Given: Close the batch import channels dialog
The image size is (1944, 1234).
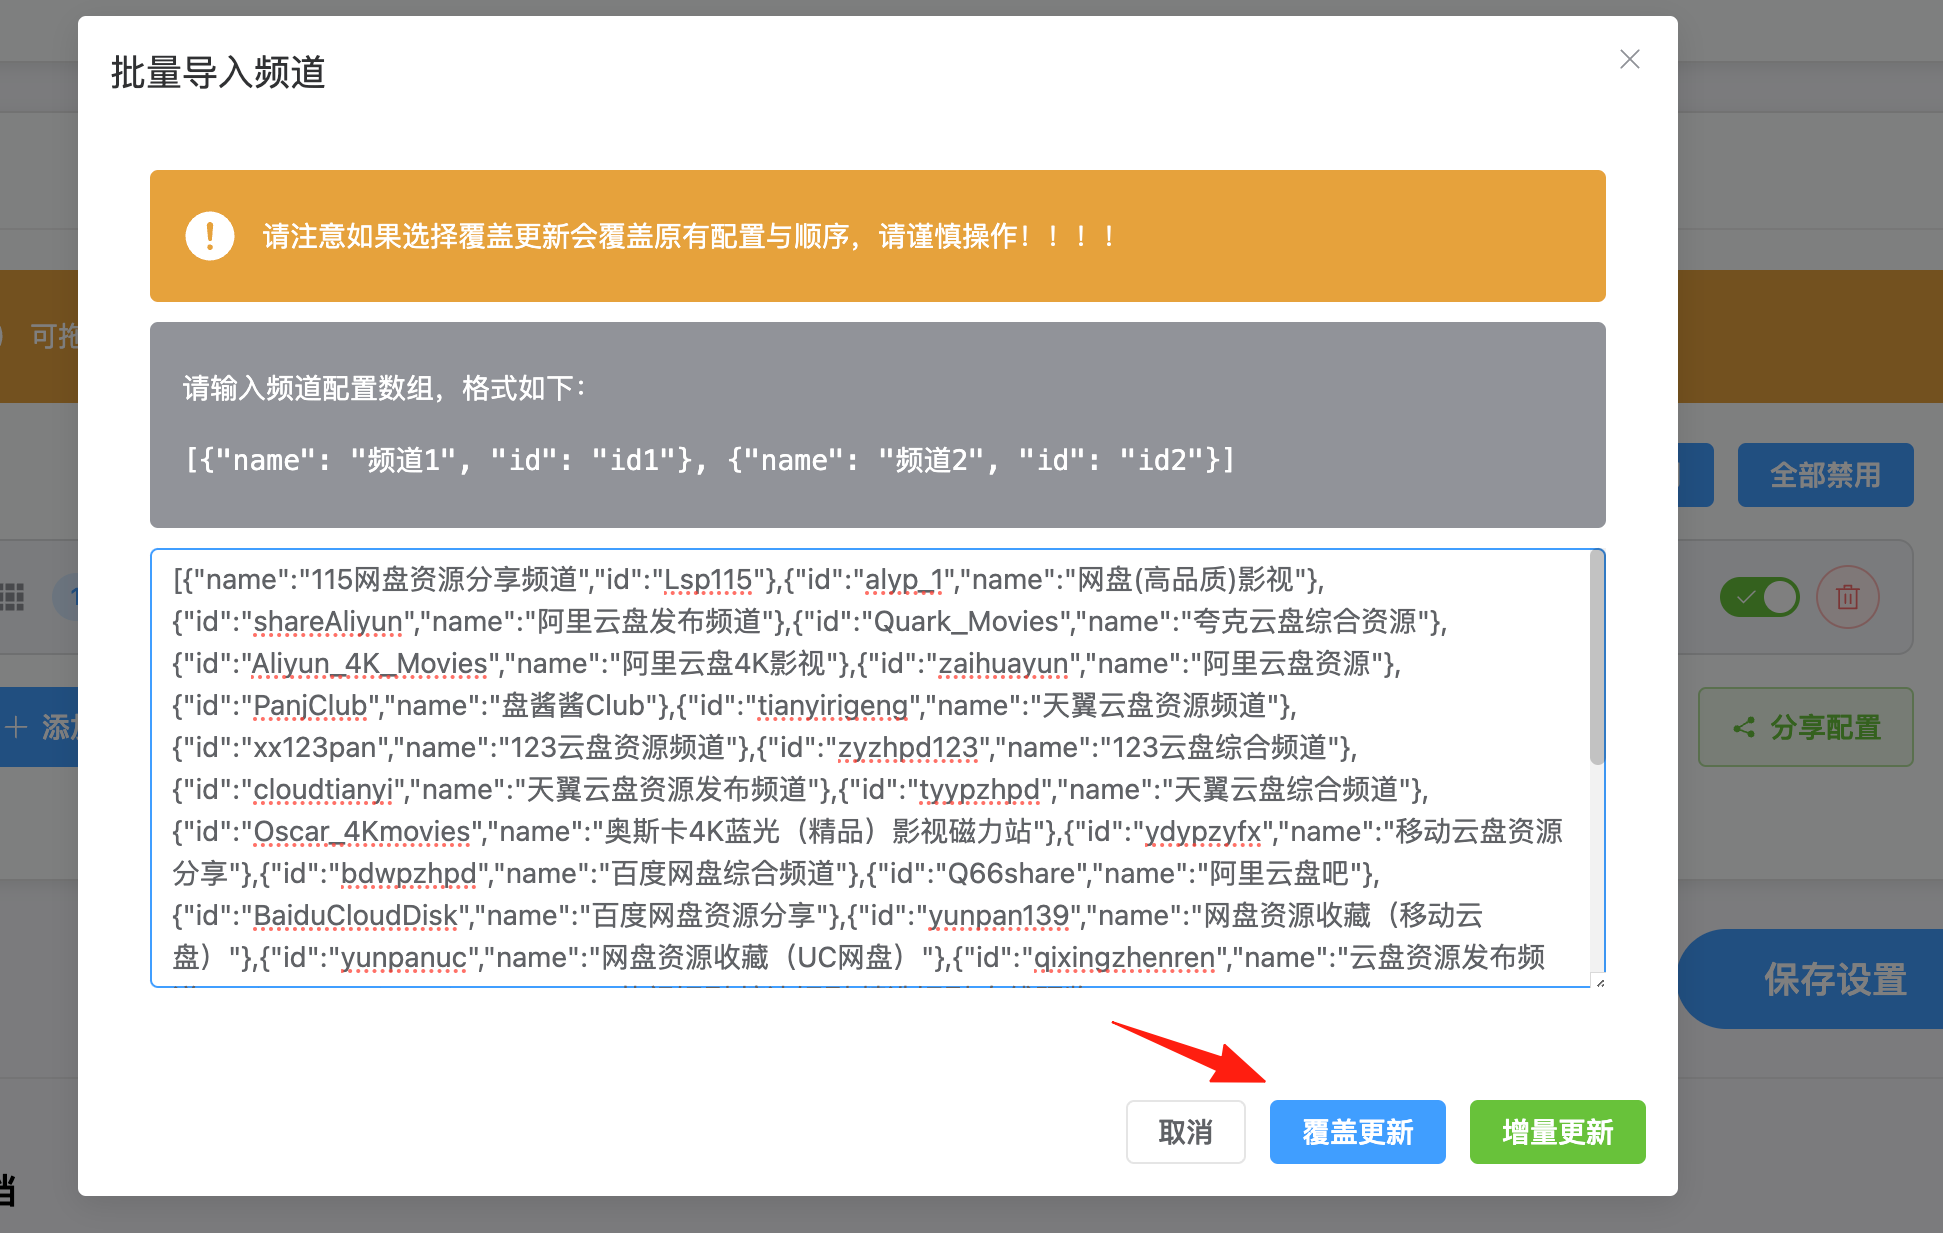Looking at the screenshot, I should pyautogui.click(x=1630, y=60).
